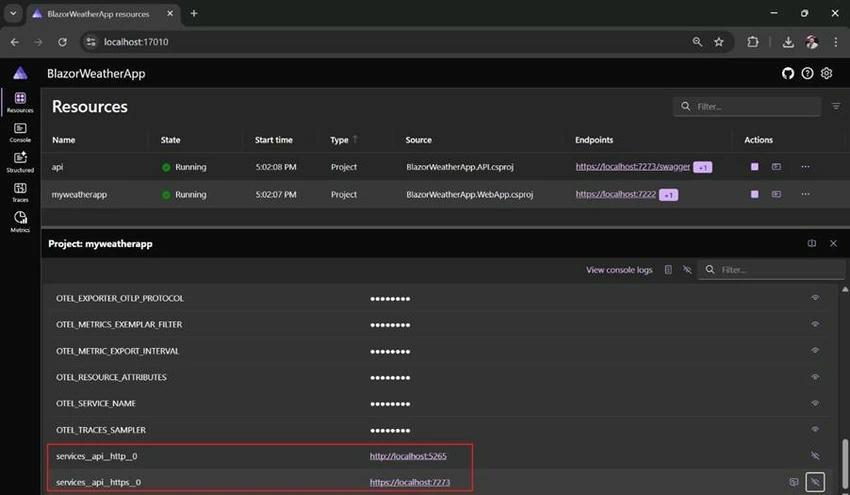
Task: Open the resource type filter menu
Action: point(836,106)
